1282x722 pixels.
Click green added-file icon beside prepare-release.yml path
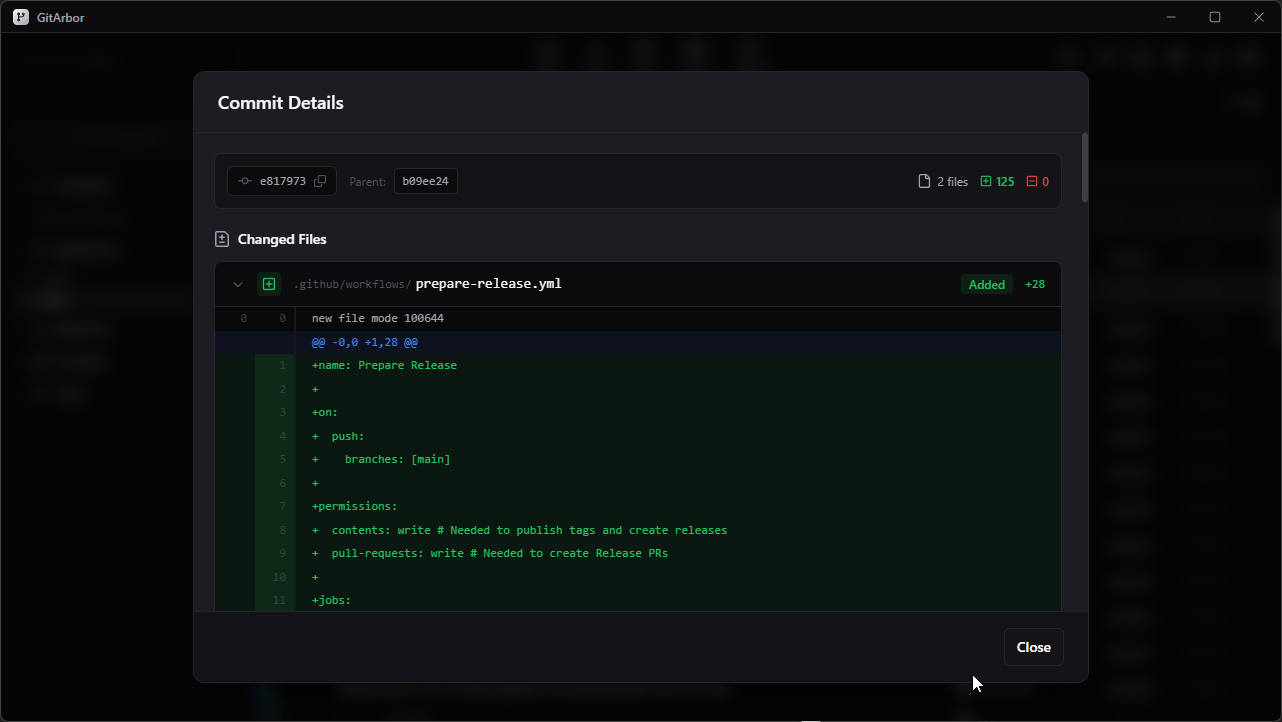click(x=269, y=284)
